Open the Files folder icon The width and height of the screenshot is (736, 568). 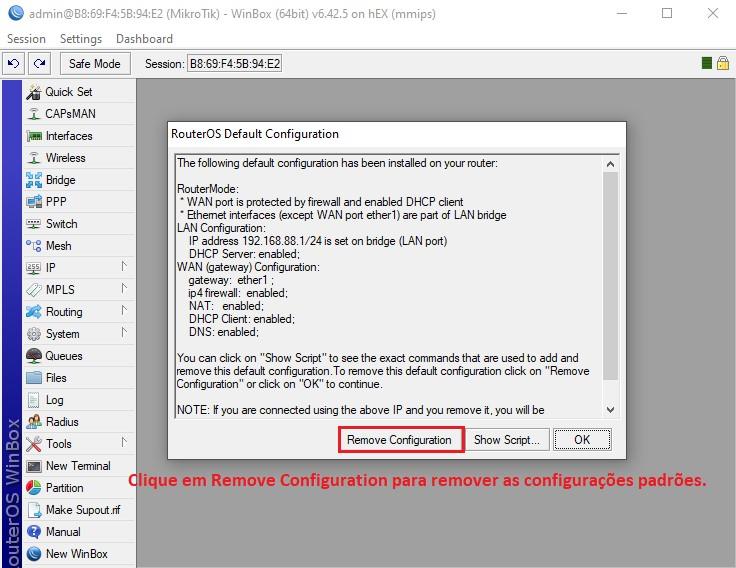(x=34, y=377)
